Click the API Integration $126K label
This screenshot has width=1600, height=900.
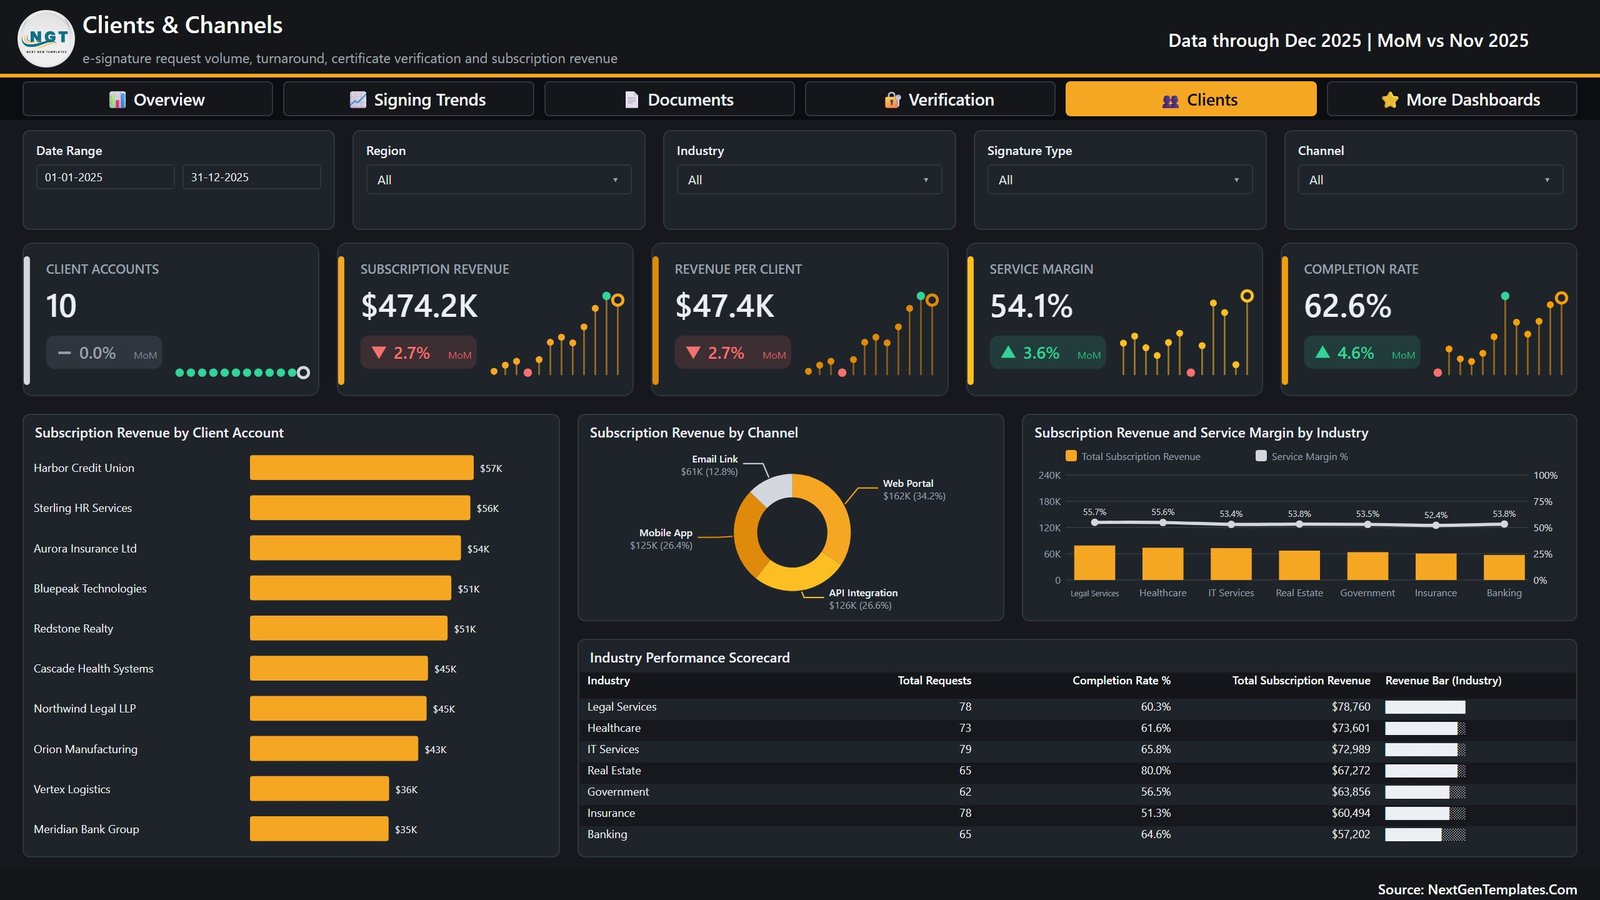(863, 599)
